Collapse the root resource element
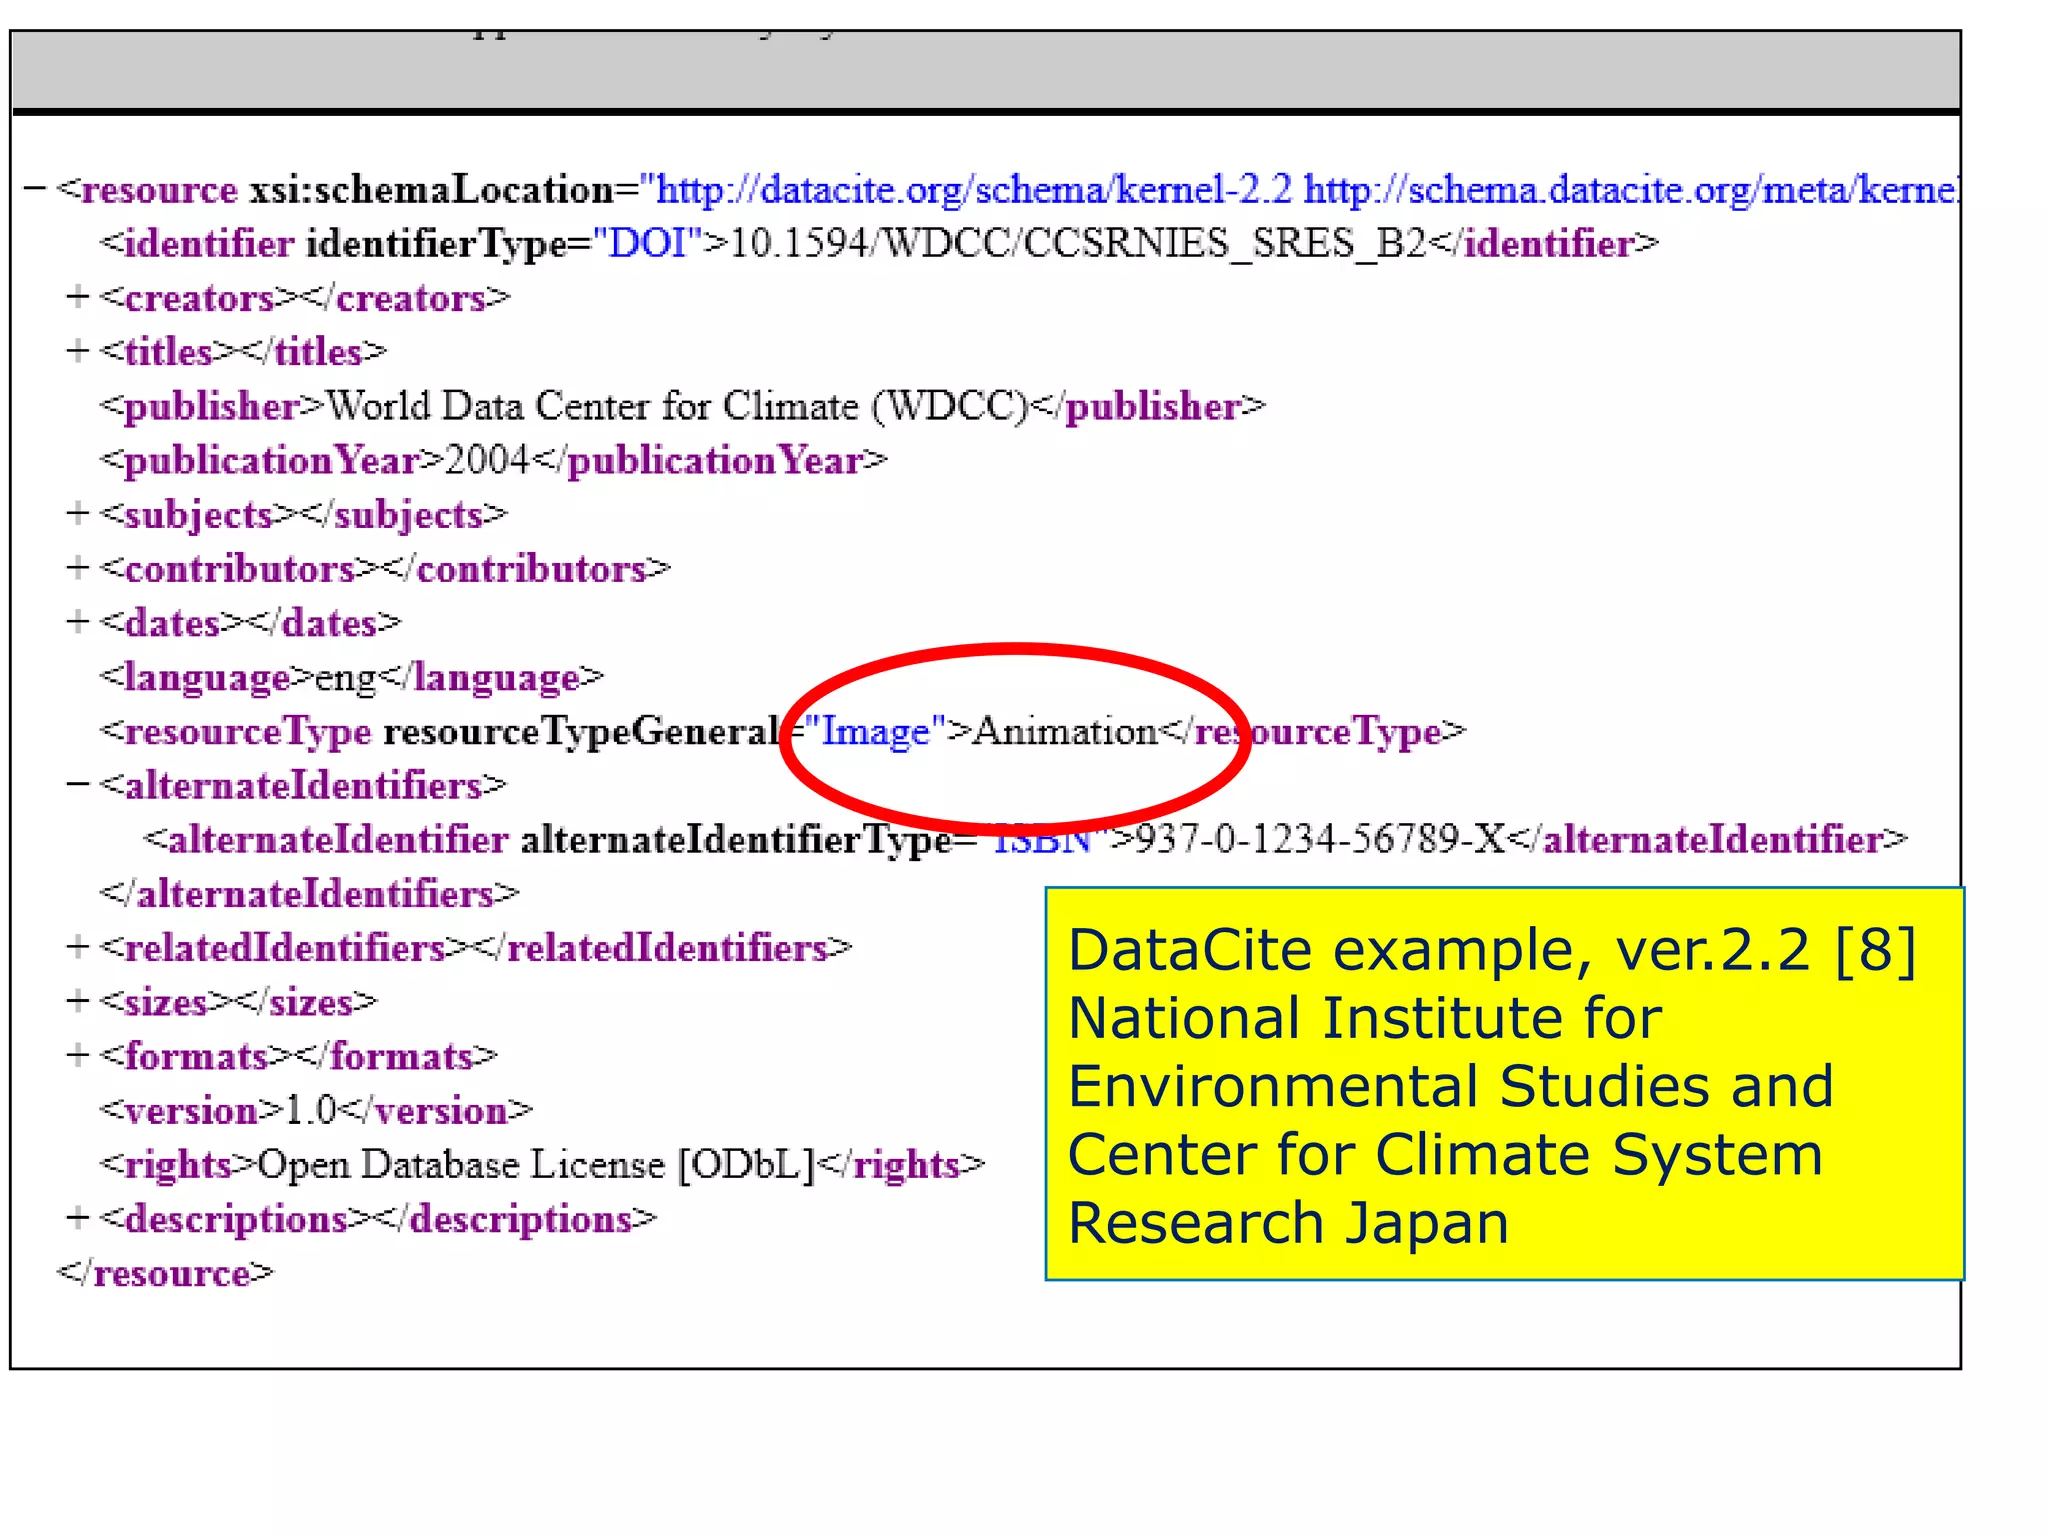 [x=35, y=188]
